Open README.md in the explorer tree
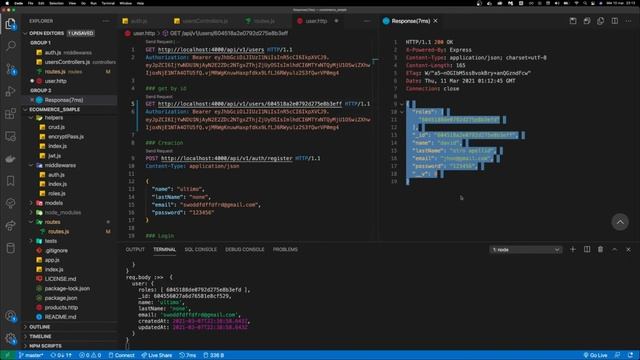This screenshot has width=640, height=360. (60, 317)
